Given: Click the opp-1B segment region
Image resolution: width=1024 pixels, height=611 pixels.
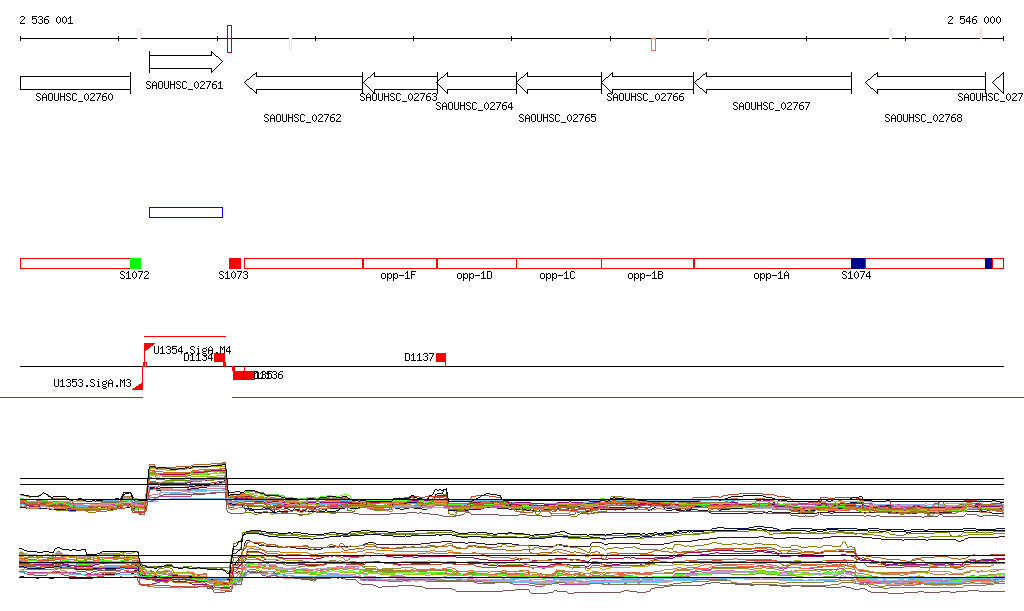Looking at the screenshot, I should 647,263.
